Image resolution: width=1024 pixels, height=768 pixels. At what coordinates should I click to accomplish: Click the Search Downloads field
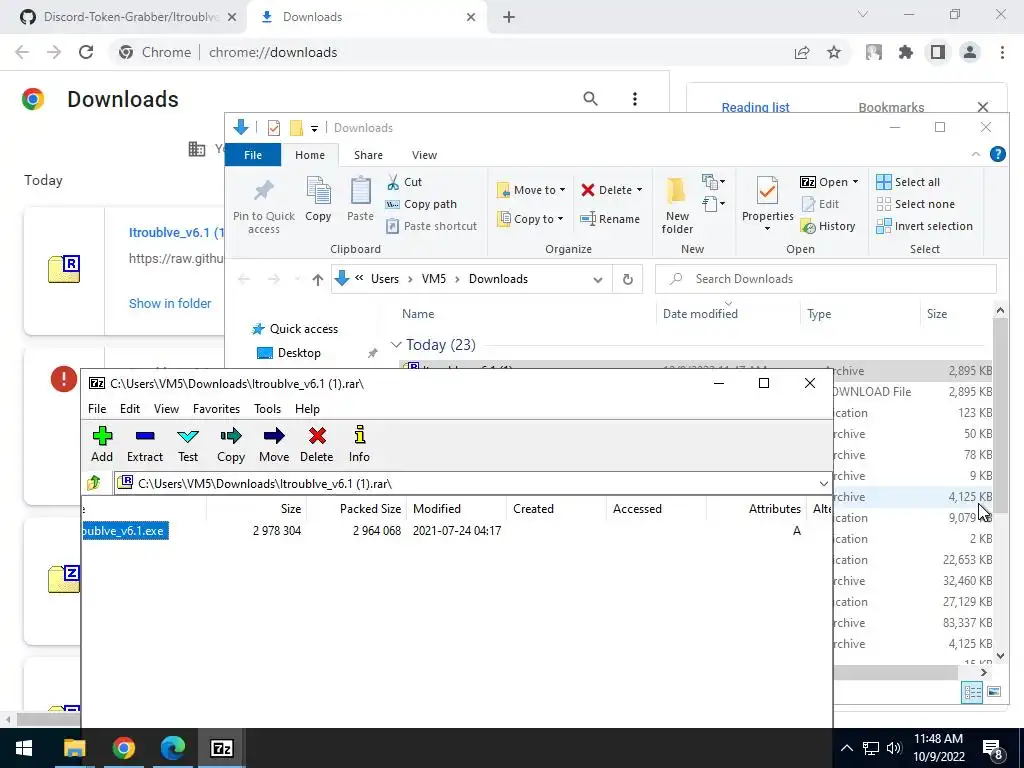tap(825, 279)
